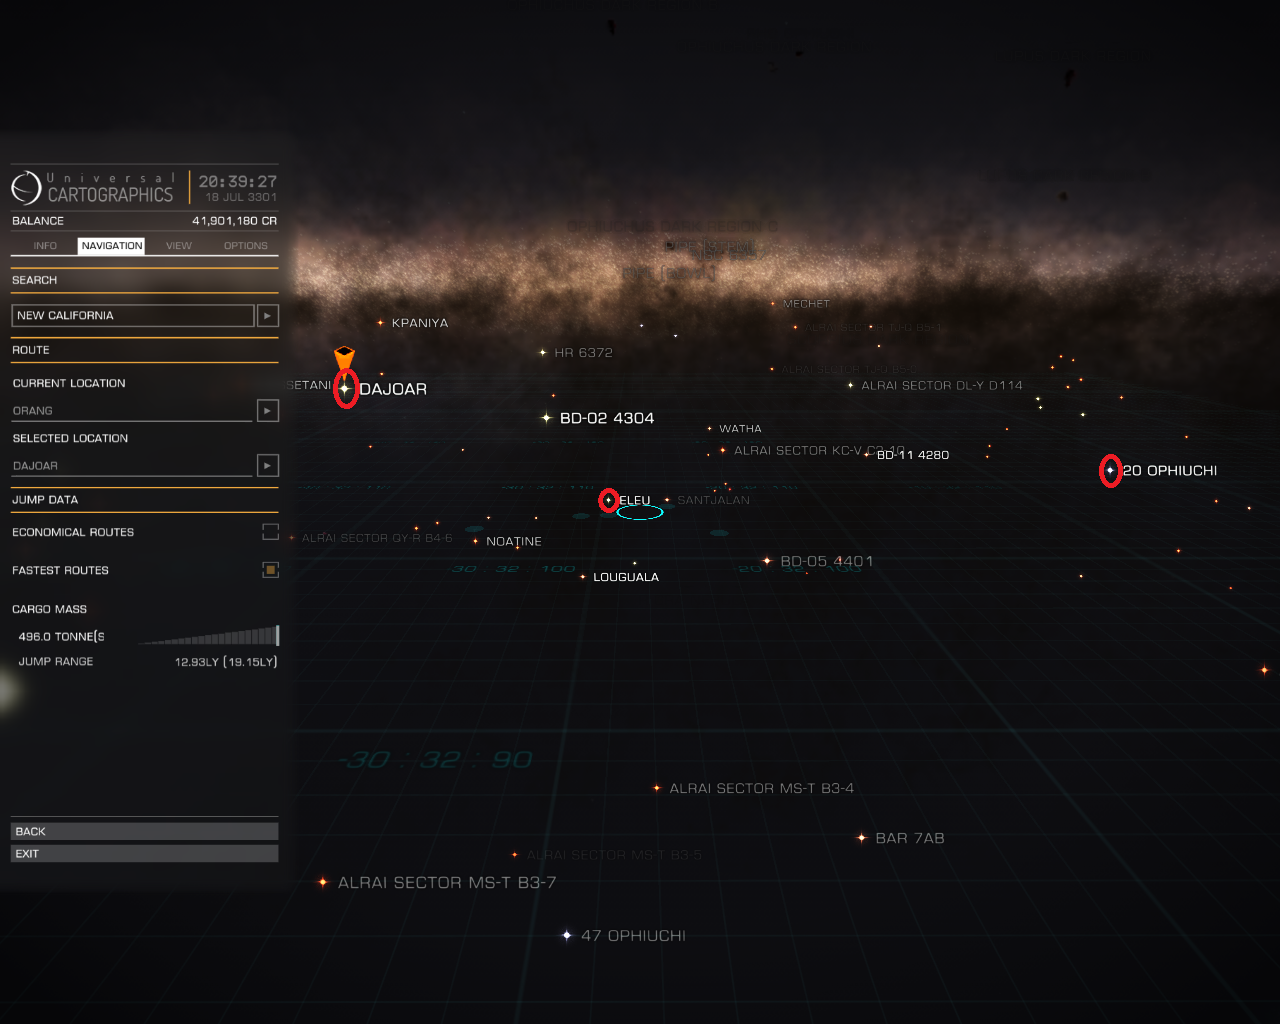The width and height of the screenshot is (1280, 1024).
Task: Click the arrow button beside ORANG
Action: pyautogui.click(x=268, y=411)
